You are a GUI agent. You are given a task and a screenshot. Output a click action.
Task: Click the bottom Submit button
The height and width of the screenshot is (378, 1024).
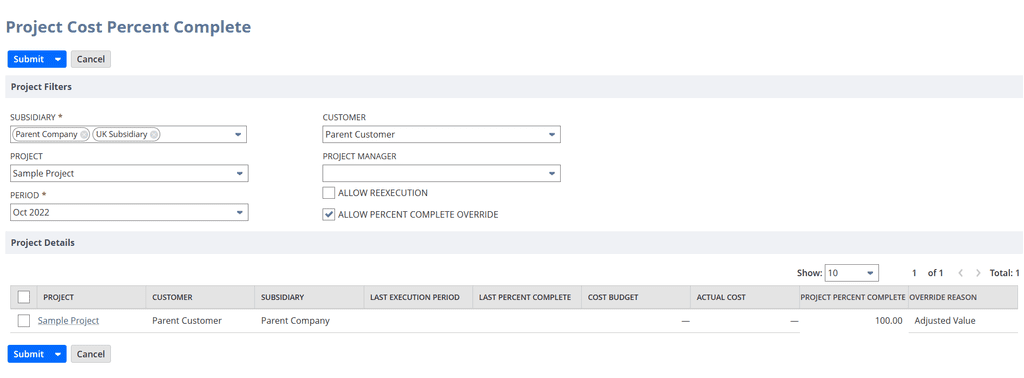(29, 354)
